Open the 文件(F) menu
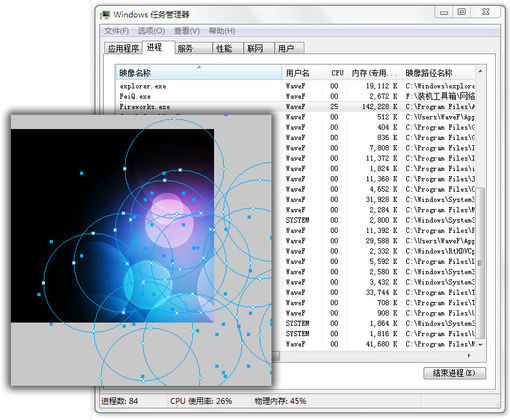 116,31
